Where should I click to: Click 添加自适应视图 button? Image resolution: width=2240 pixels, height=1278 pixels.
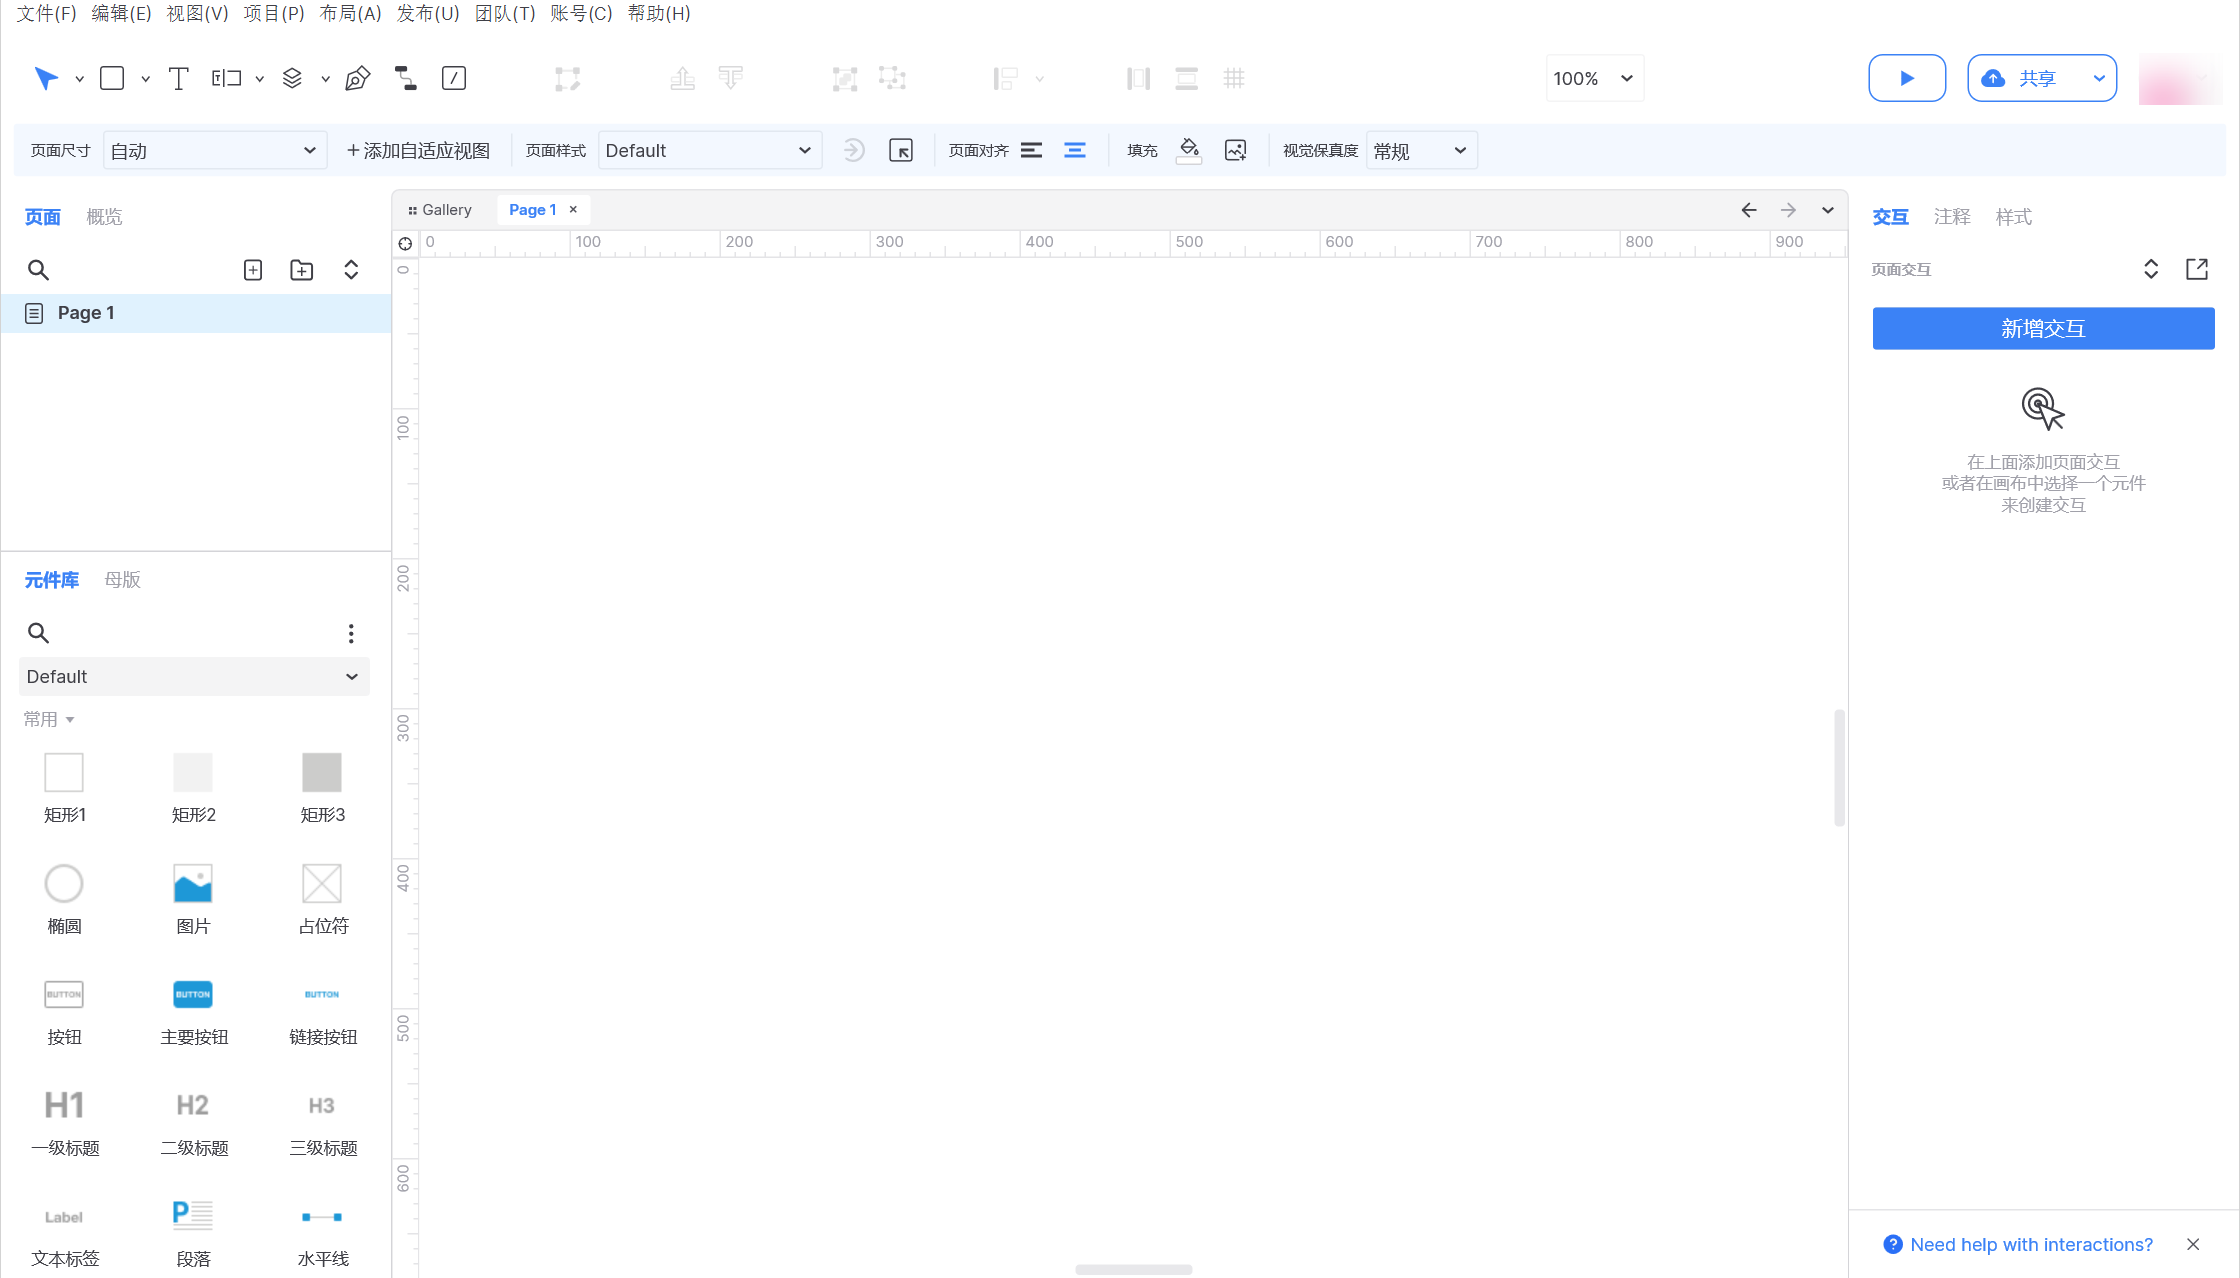tap(418, 150)
